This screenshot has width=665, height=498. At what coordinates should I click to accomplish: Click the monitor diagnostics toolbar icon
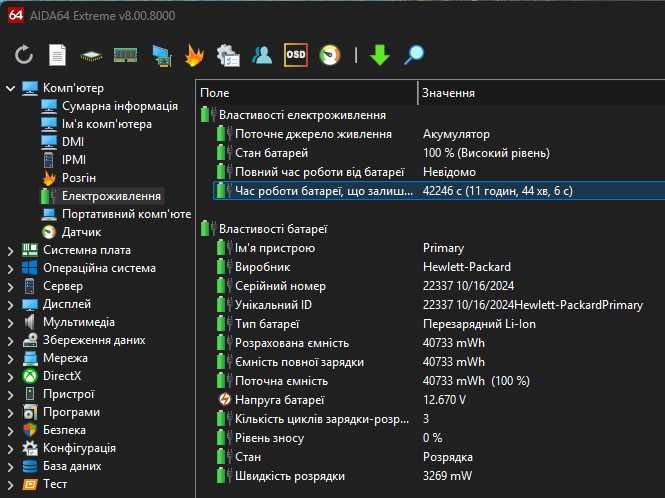click(x=162, y=55)
